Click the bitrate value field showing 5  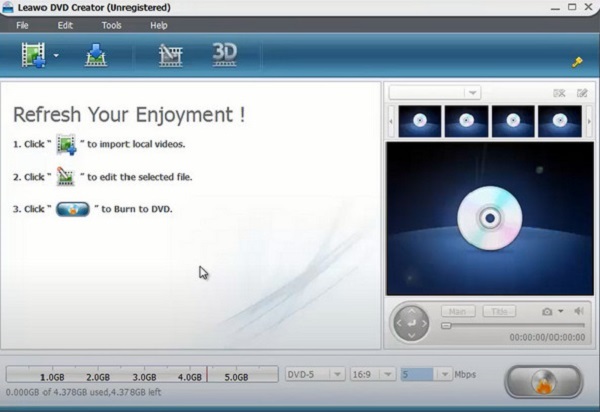pyautogui.click(x=417, y=374)
